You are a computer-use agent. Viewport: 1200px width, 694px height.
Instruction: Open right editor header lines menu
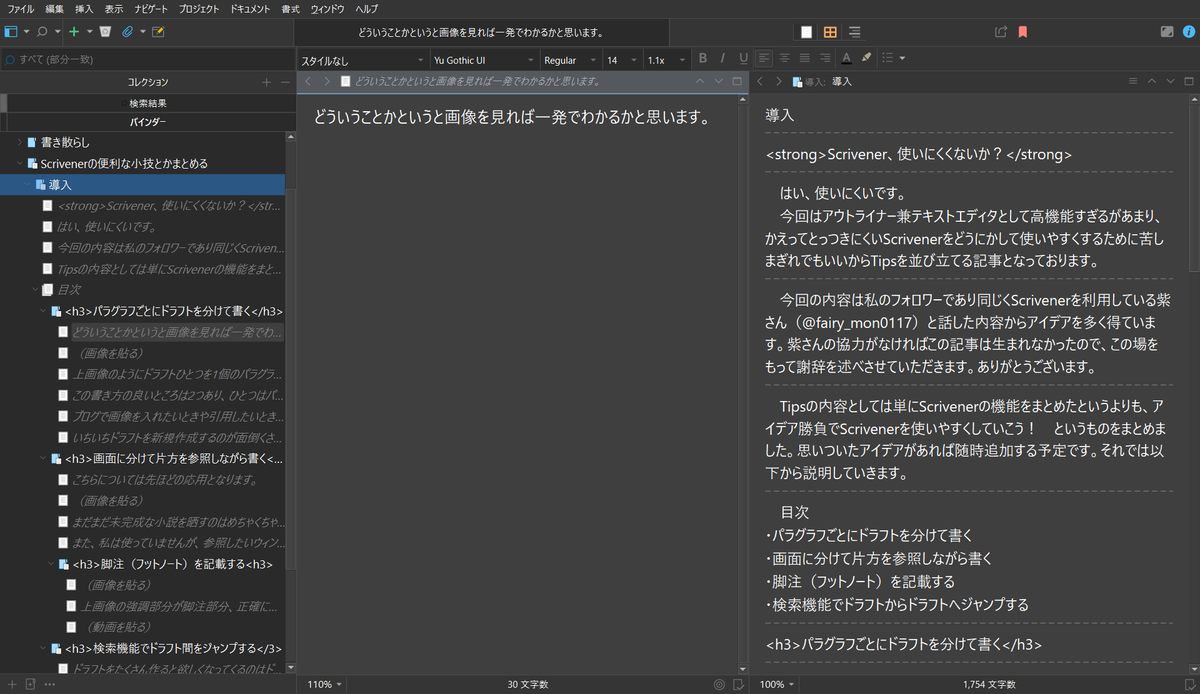coord(1133,81)
